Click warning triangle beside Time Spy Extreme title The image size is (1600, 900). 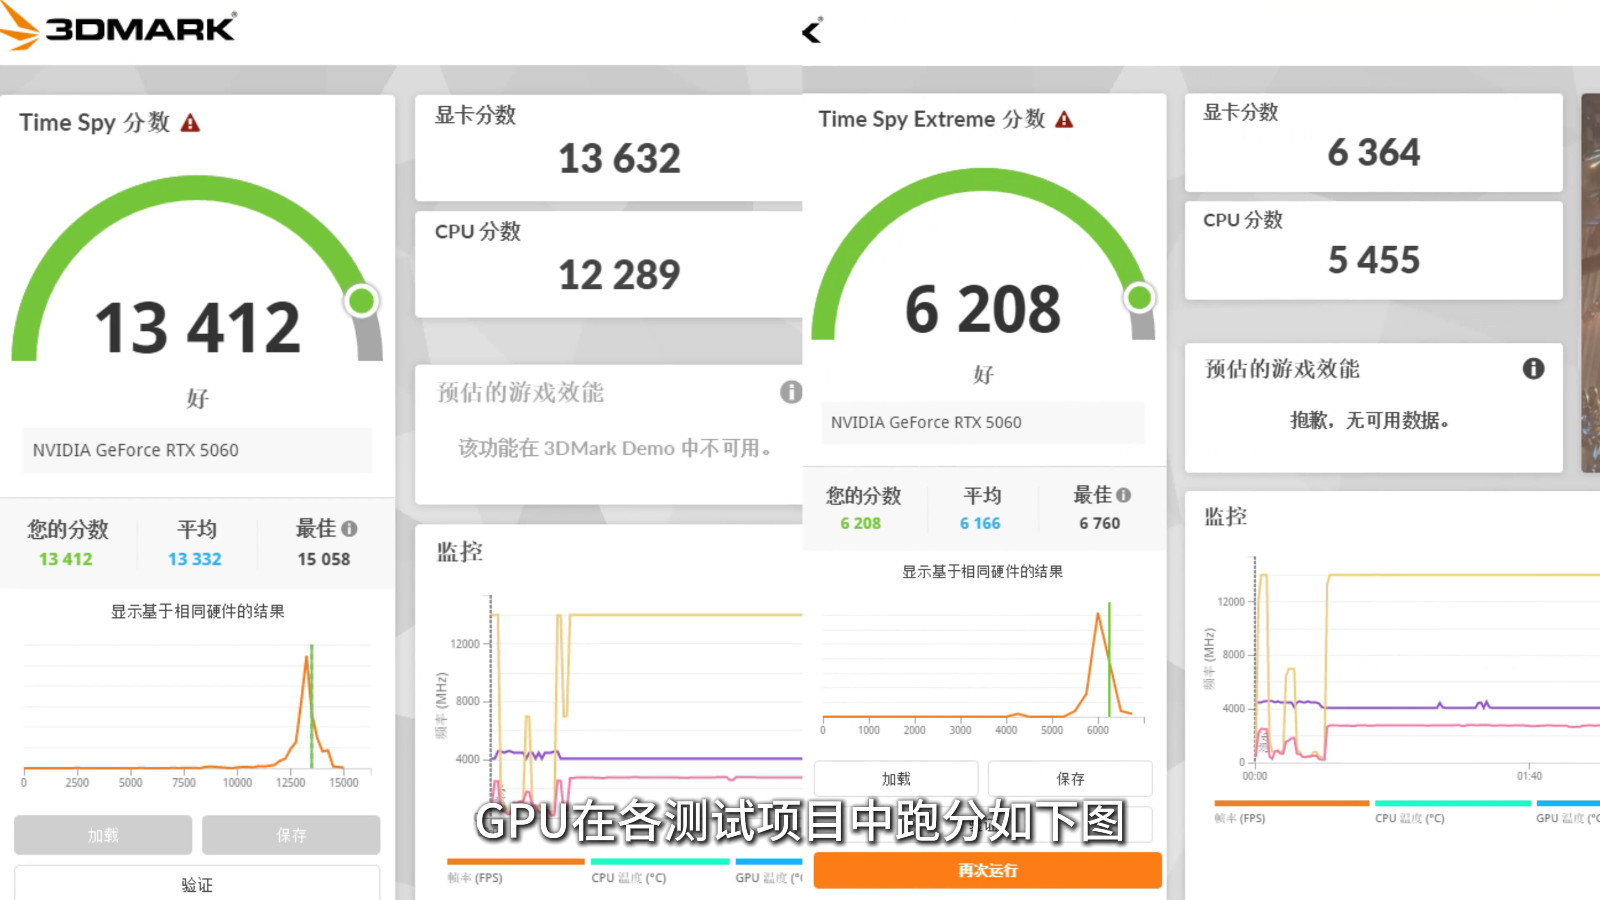[1064, 120]
